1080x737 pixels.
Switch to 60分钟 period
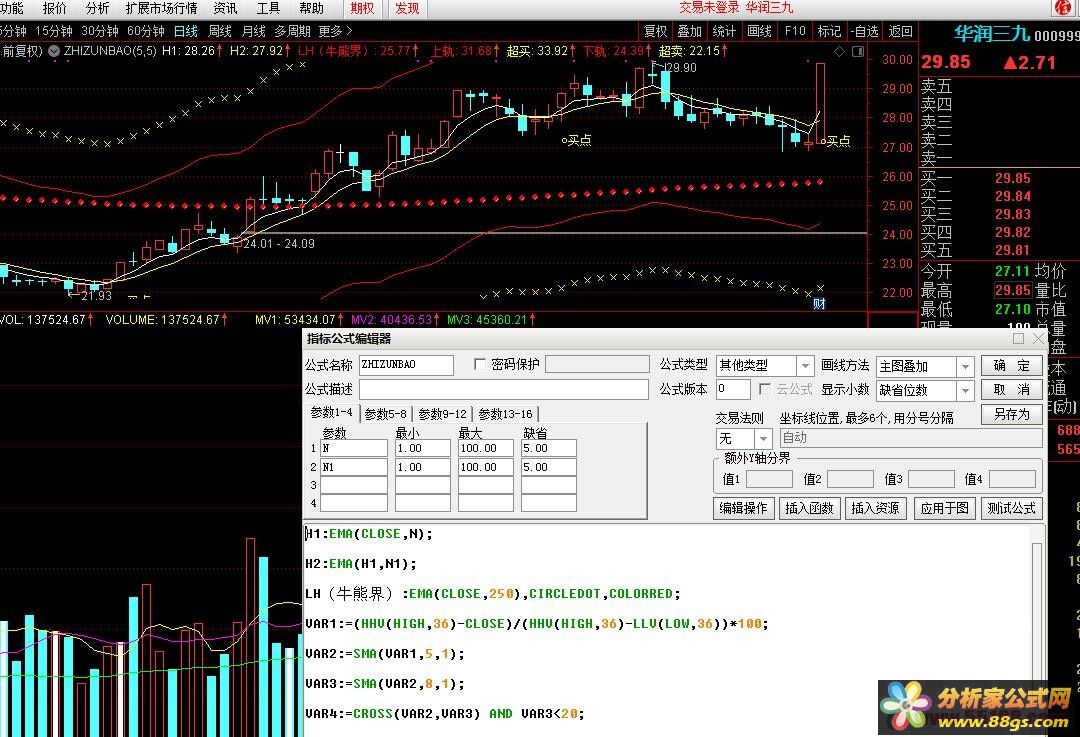pyautogui.click(x=146, y=31)
